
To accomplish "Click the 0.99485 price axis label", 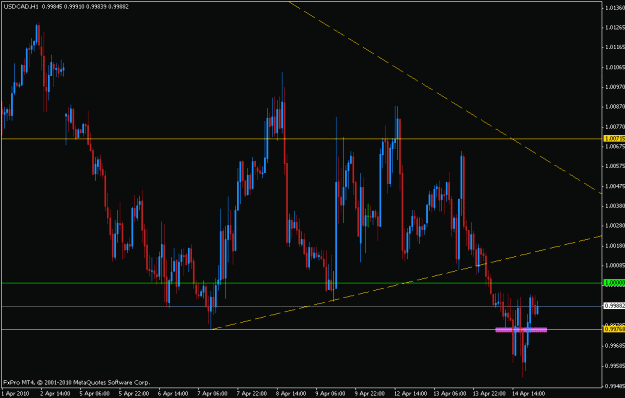I will pyautogui.click(x=615, y=386).
